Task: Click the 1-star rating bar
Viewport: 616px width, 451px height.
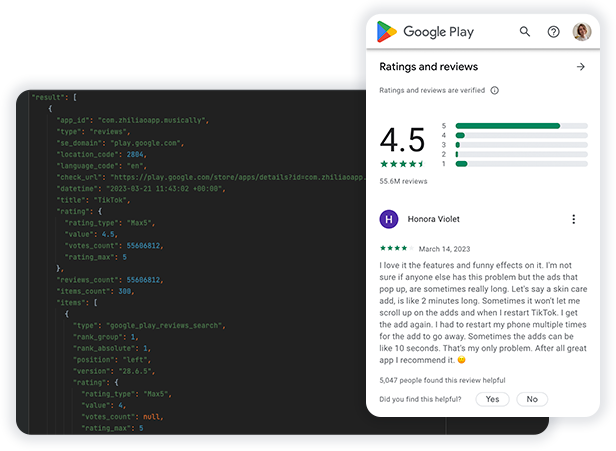Action: [x=521, y=164]
